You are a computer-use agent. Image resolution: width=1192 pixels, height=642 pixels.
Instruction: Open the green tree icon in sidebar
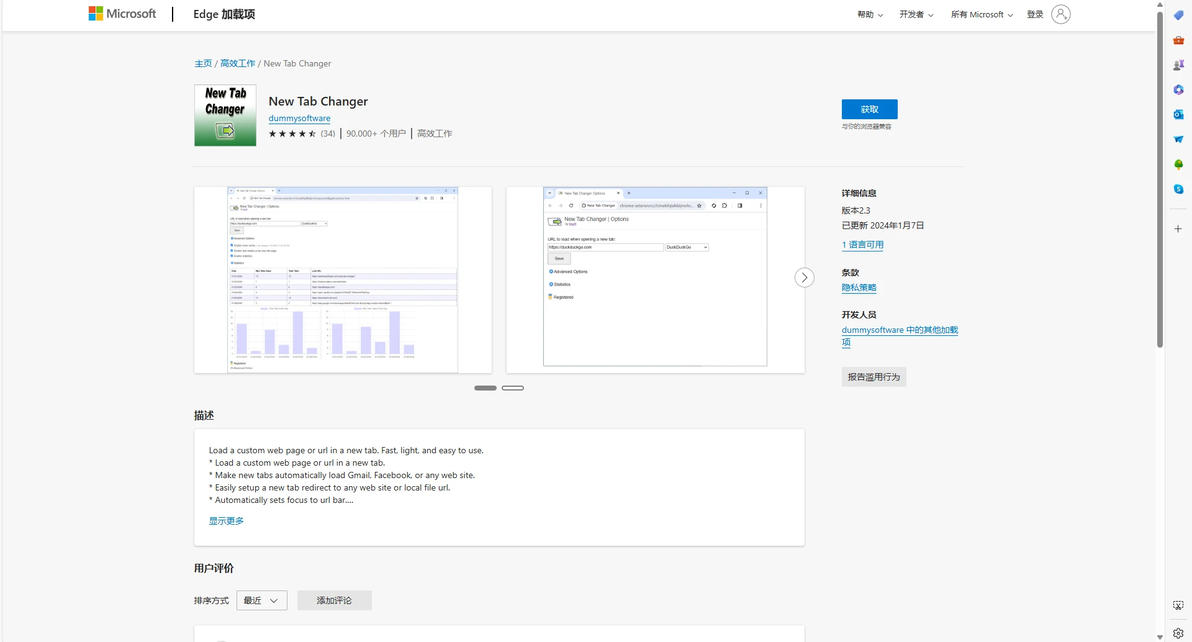1178,164
